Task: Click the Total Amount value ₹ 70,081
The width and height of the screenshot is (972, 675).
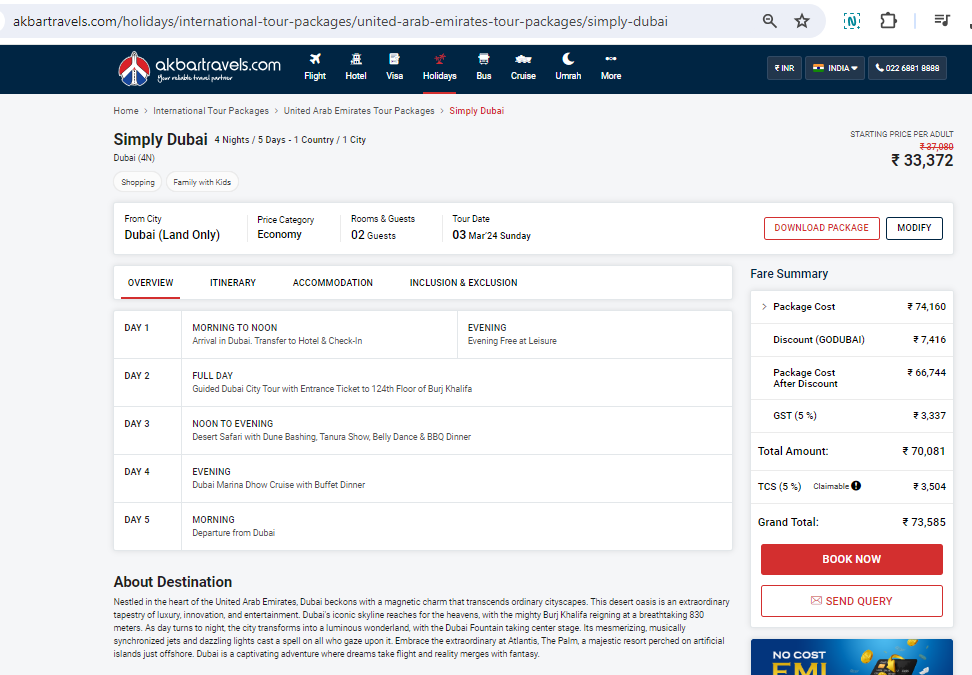Action: 924,451
